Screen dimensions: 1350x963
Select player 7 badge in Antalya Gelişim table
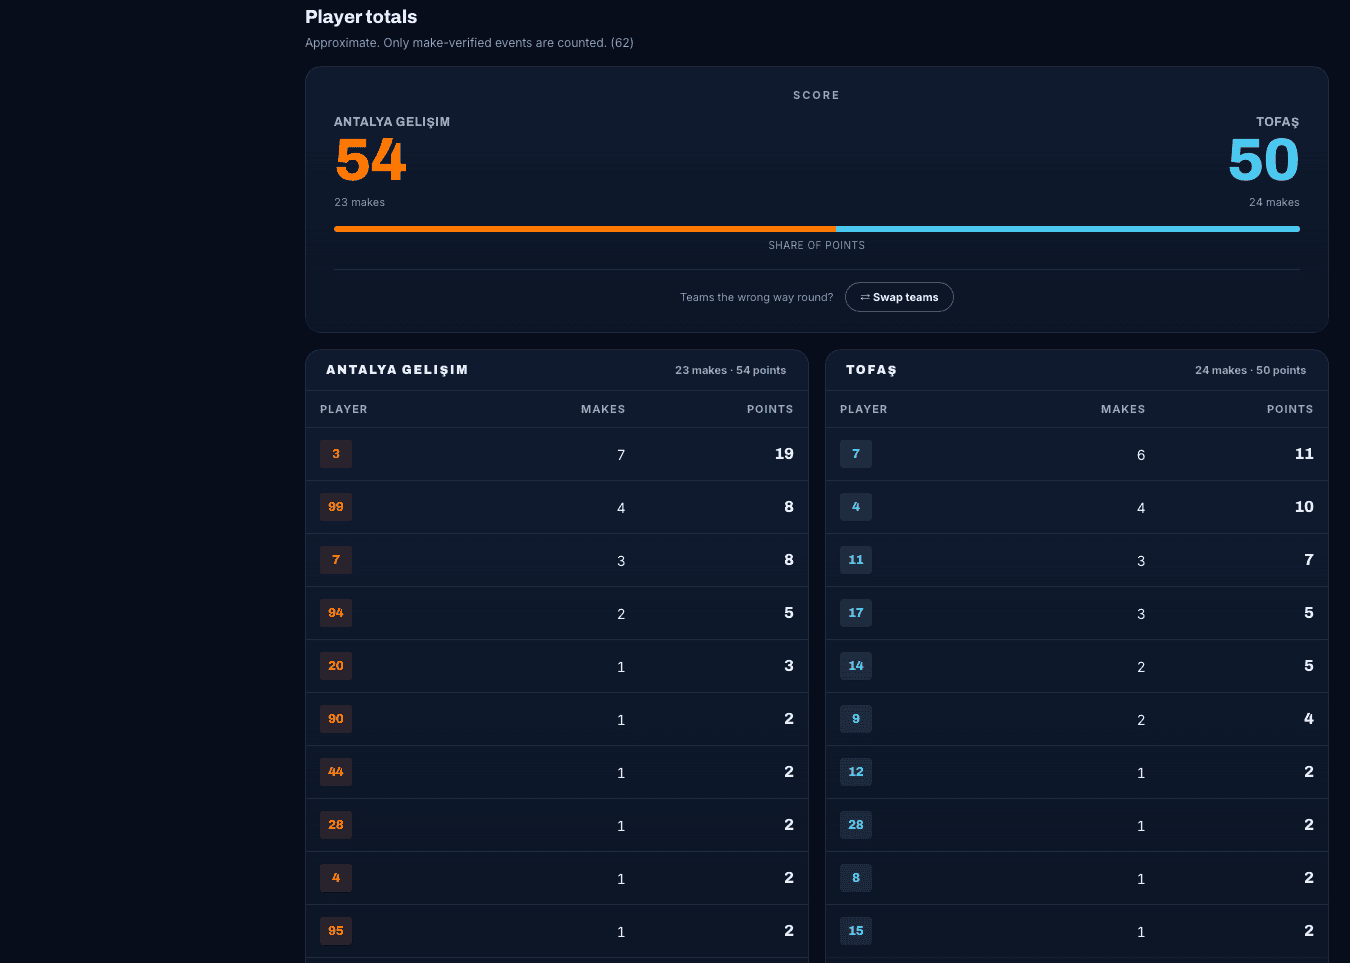pyautogui.click(x=336, y=560)
